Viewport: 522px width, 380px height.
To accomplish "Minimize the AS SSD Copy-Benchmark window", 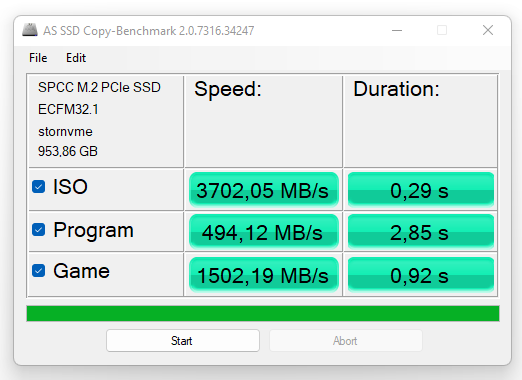I will [397, 30].
